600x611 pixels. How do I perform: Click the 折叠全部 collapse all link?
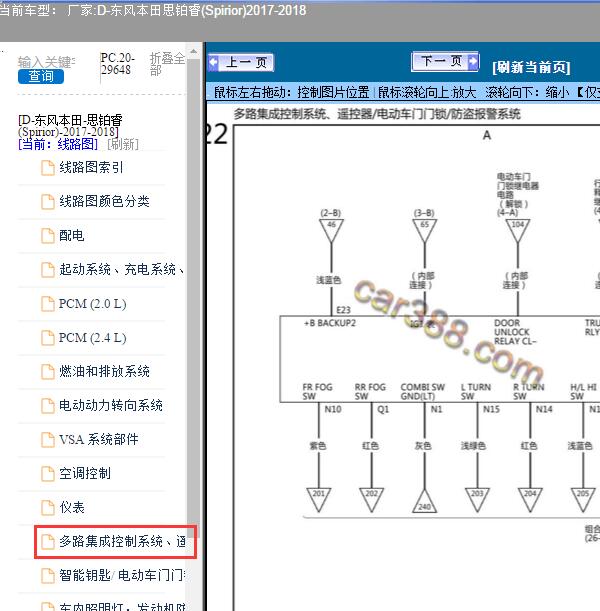(167, 64)
